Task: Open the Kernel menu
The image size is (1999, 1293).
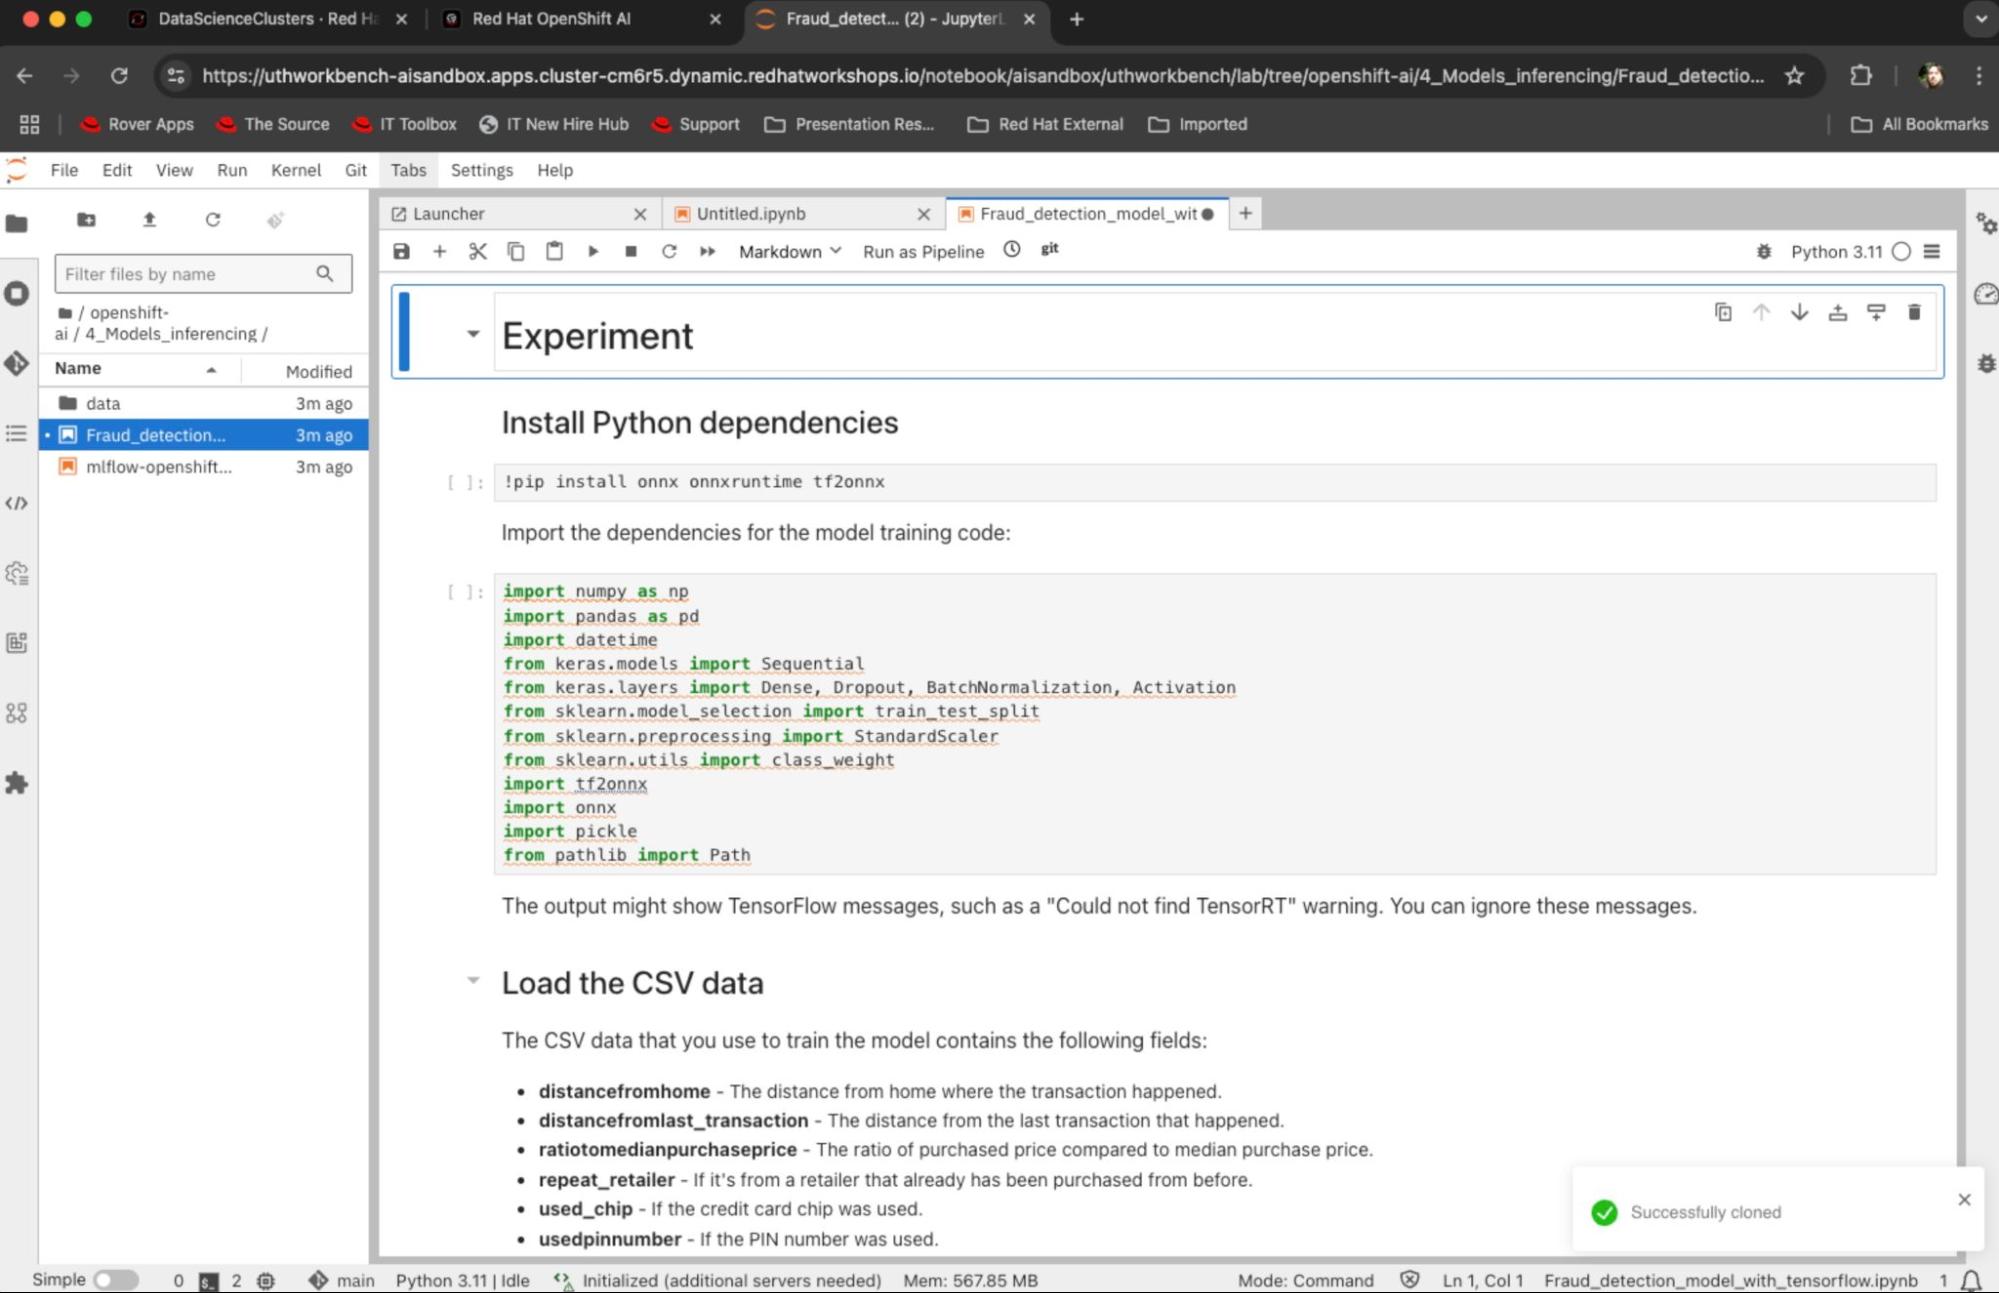Action: (295, 170)
